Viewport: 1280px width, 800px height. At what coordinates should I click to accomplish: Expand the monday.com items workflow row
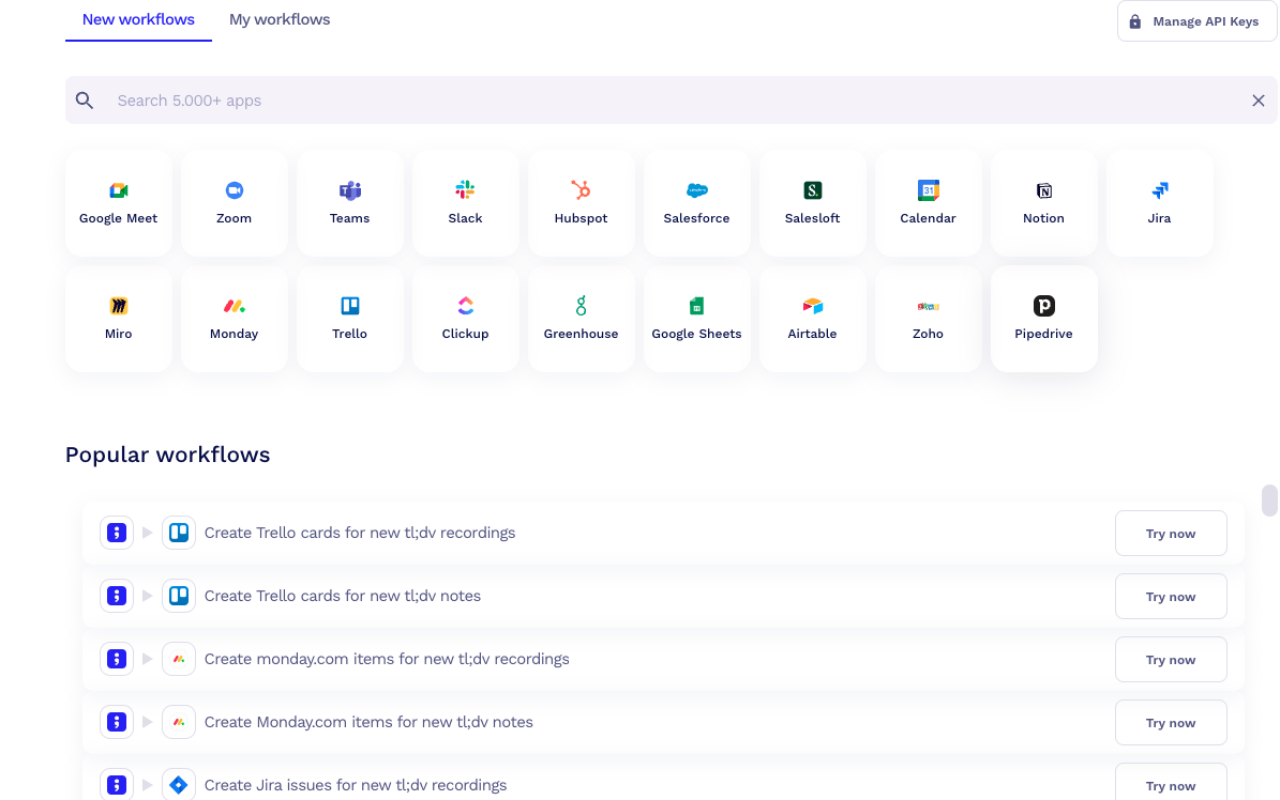(147, 659)
